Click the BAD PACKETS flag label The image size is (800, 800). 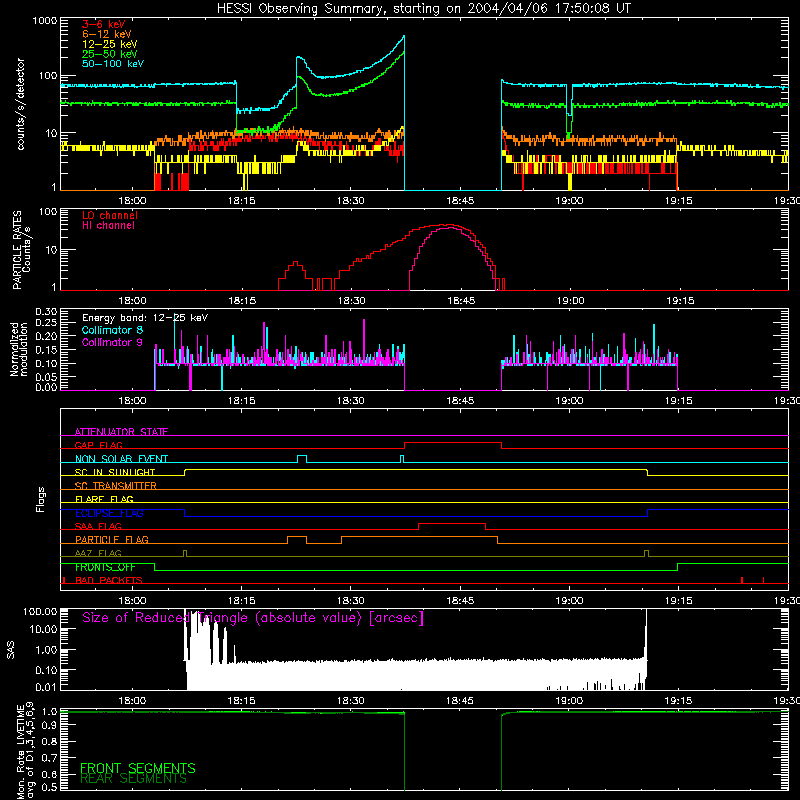(109, 580)
